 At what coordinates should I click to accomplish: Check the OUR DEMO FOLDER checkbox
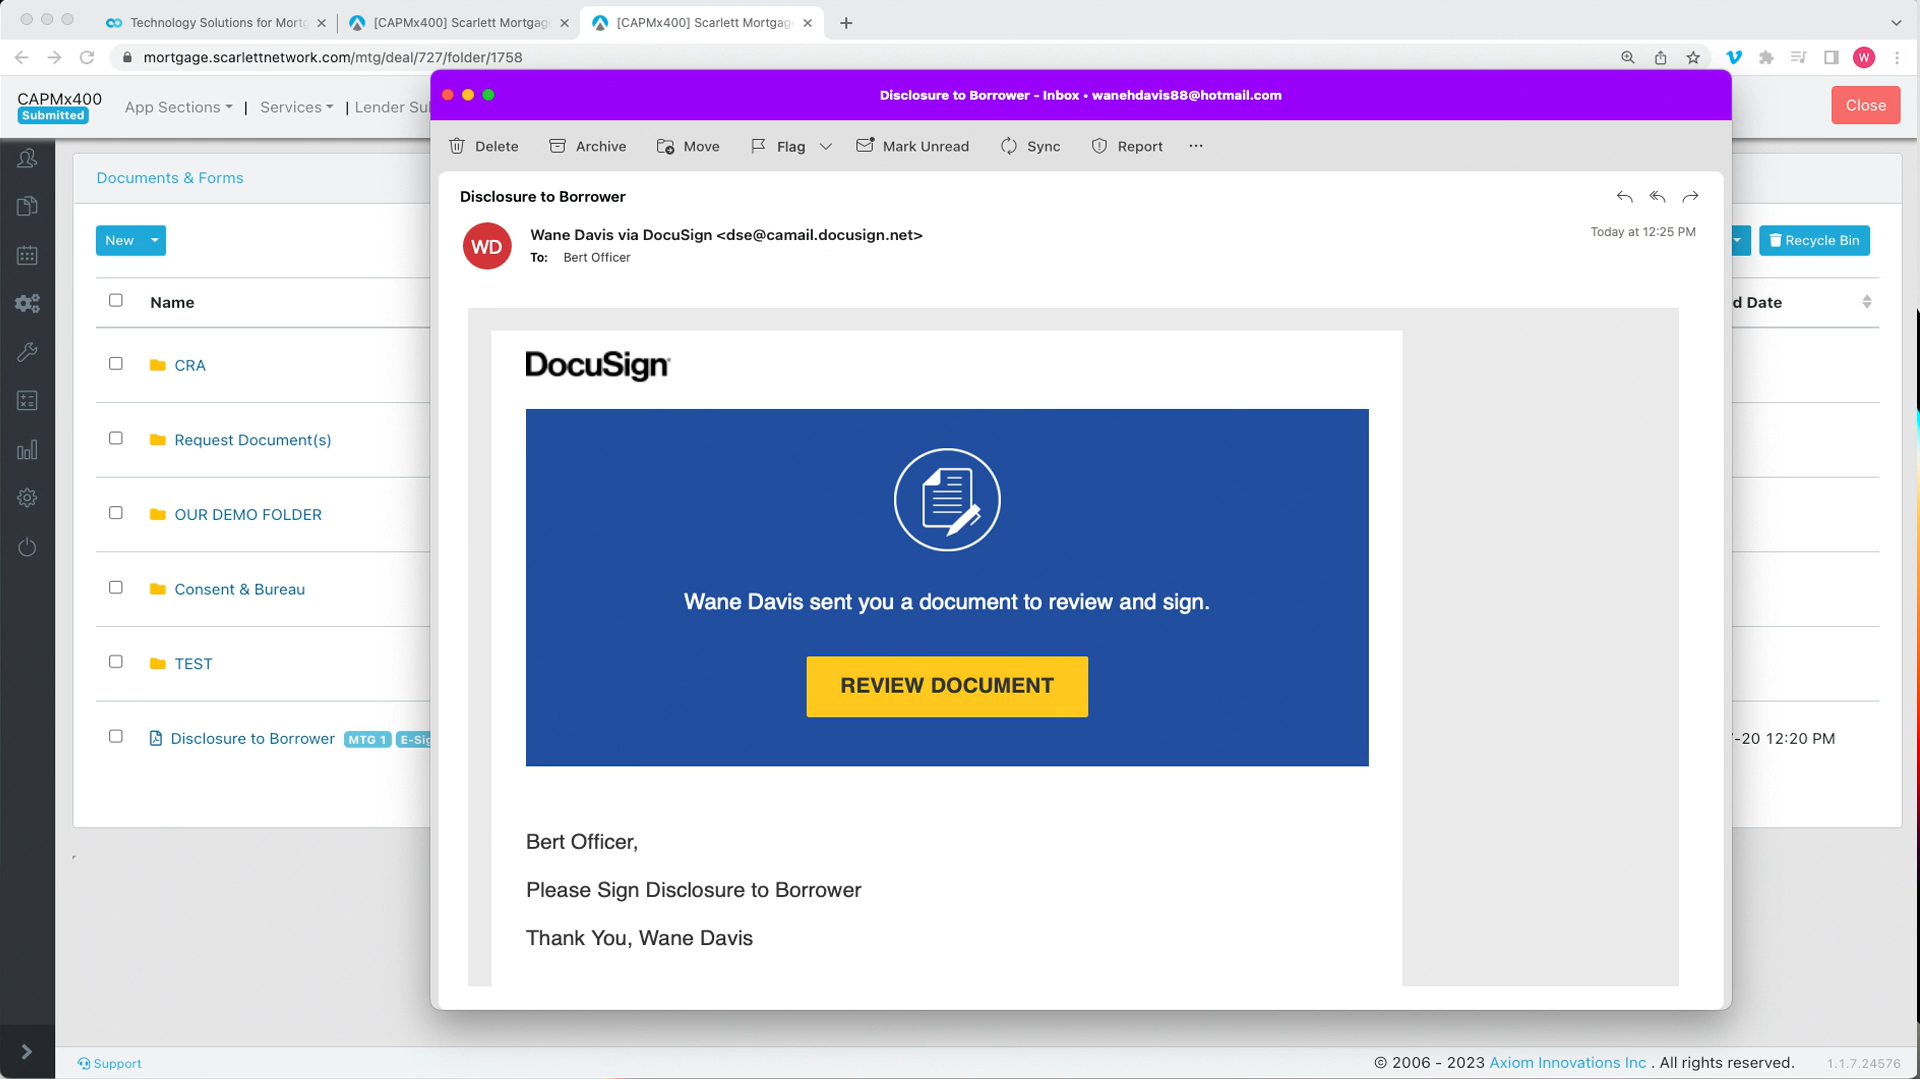[116, 513]
